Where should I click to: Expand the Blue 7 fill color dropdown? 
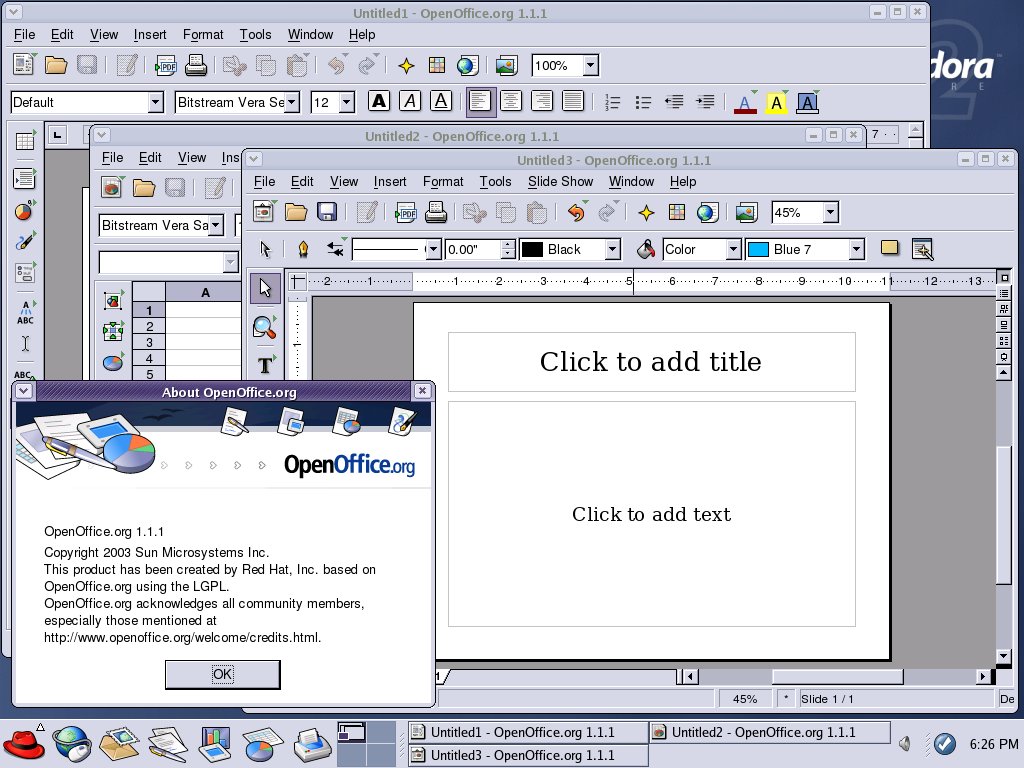(x=856, y=249)
